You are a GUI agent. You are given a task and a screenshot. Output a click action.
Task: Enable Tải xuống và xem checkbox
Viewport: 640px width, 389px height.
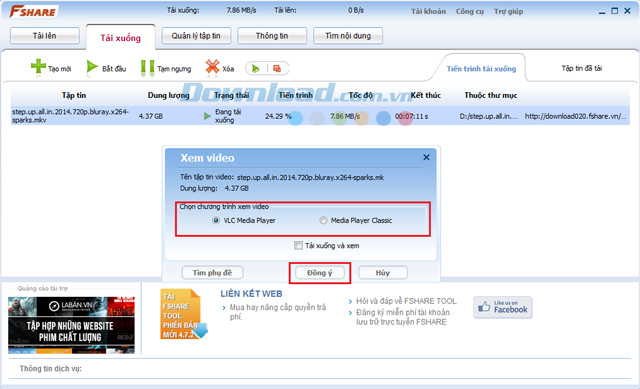[298, 245]
